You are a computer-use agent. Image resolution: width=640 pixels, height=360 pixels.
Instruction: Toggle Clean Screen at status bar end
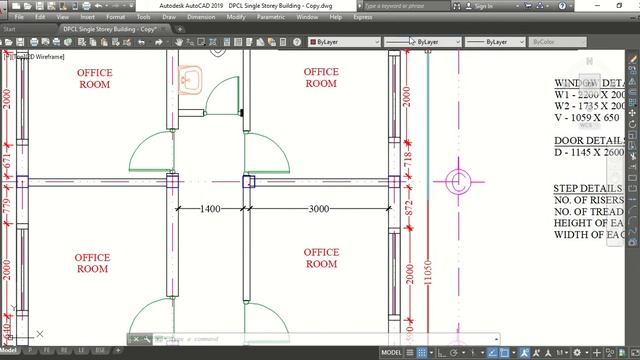[x=635, y=352]
